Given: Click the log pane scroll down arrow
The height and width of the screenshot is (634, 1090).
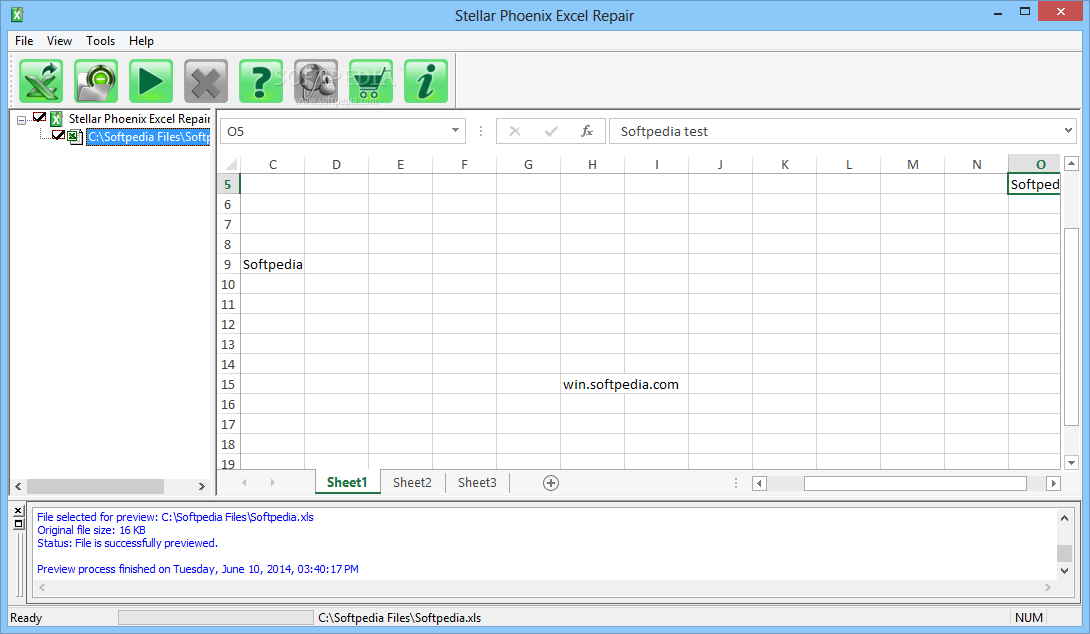Looking at the screenshot, I should [1064, 570].
